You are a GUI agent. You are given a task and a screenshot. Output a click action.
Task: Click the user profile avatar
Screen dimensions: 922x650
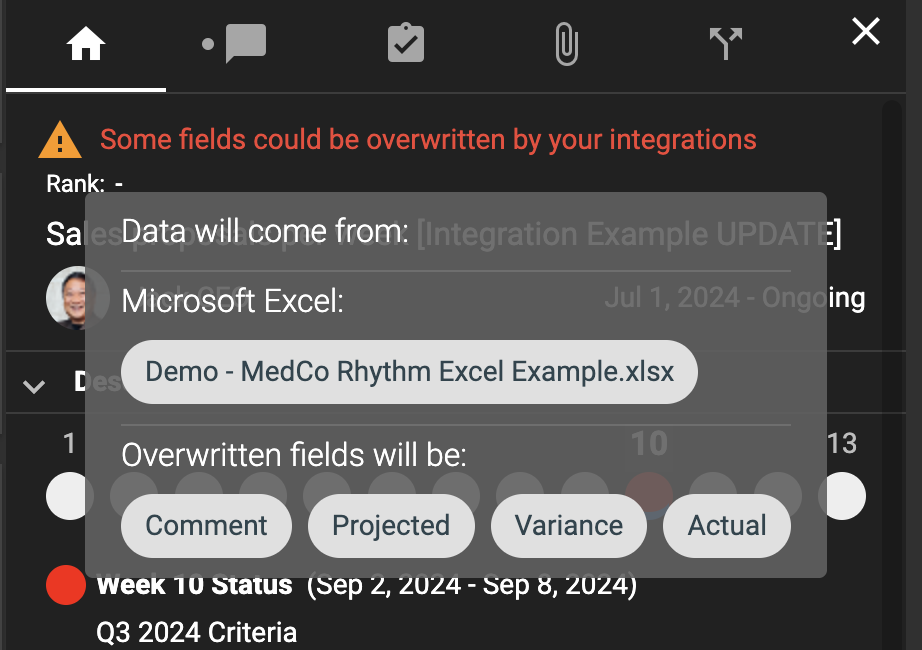click(77, 297)
